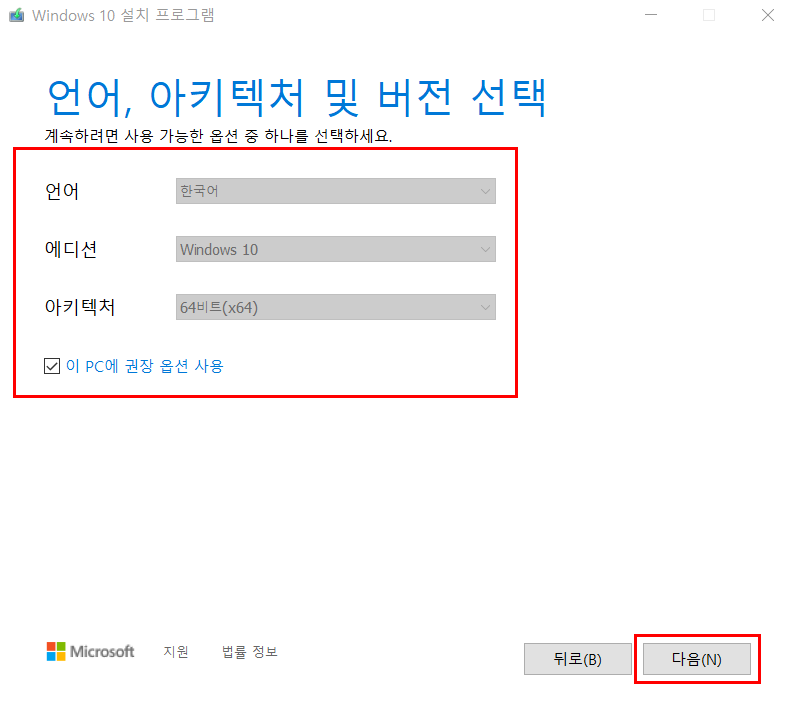Screen dimensions: 791x702
Task: Click the Microsoft logo
Action: point(90,651)
